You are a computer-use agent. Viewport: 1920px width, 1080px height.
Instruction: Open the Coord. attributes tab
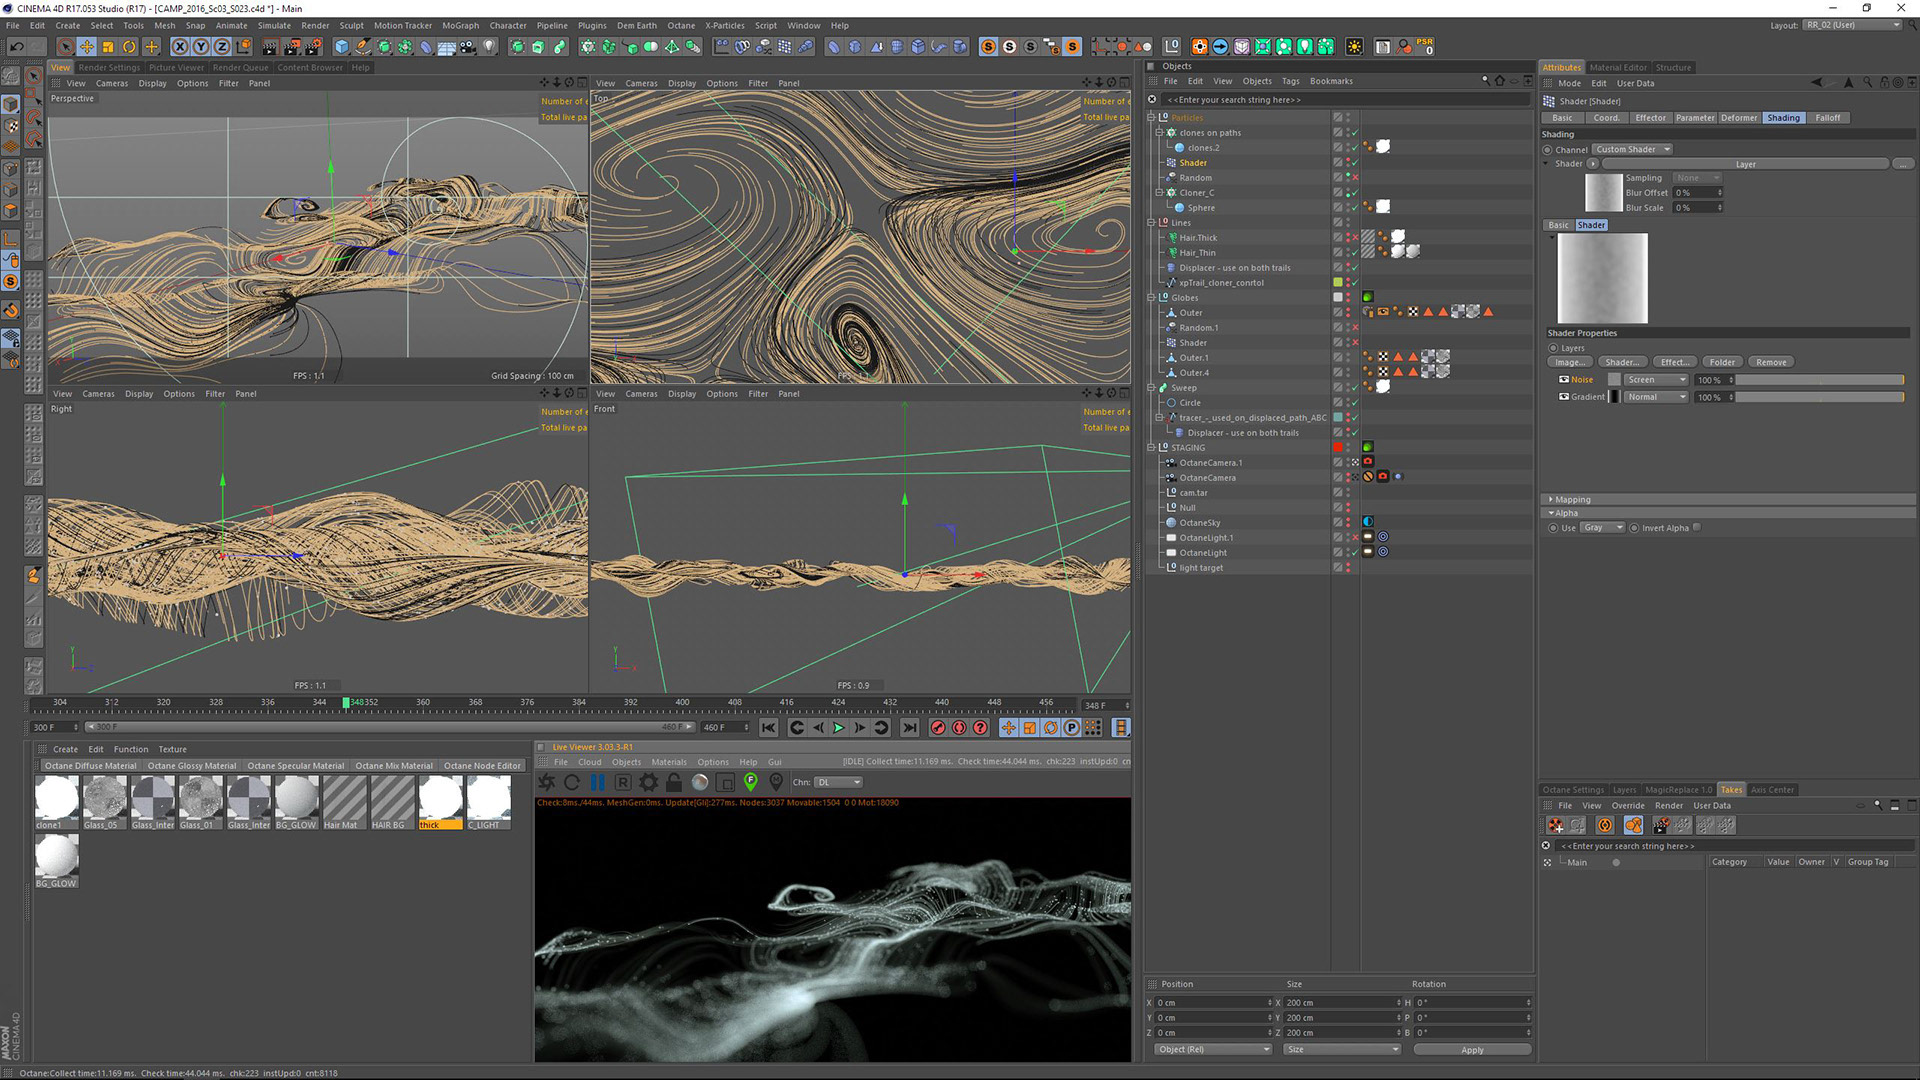[x=1606, y=118]
